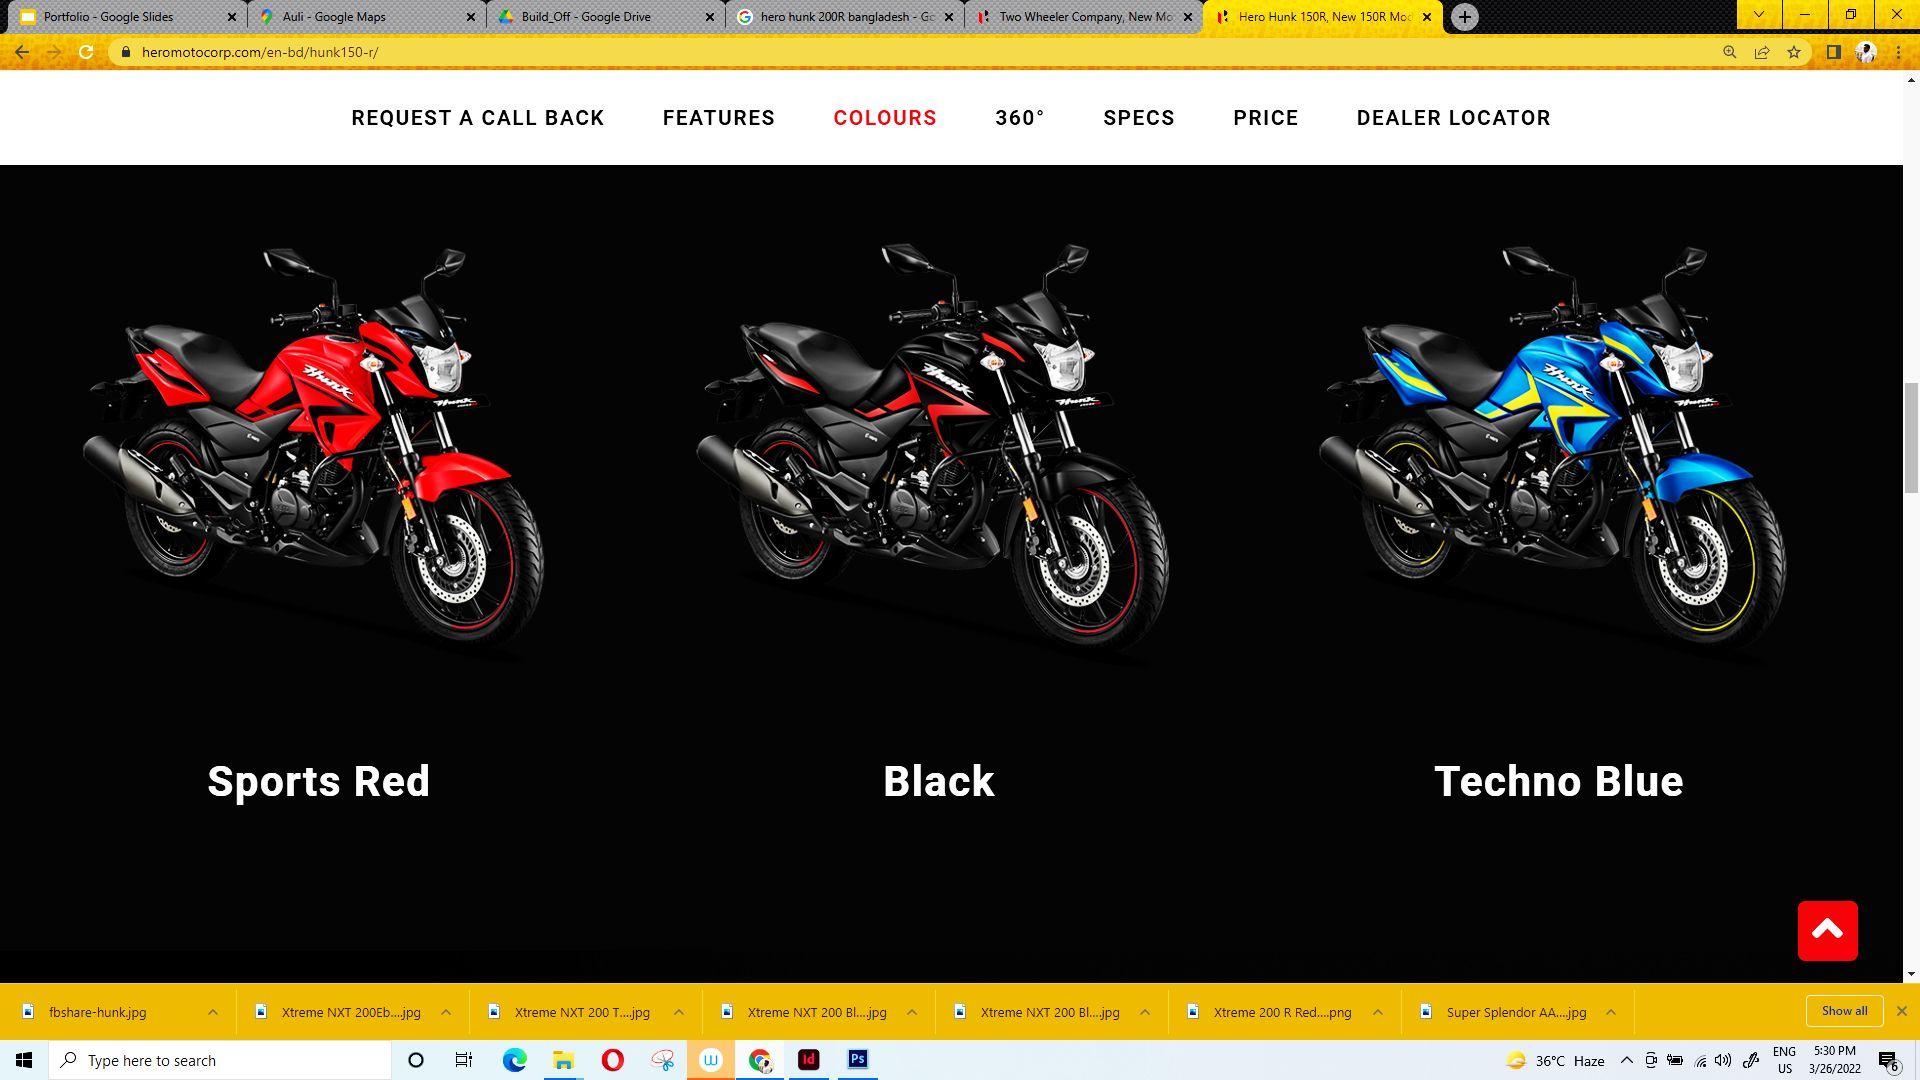Click the browser reload icon
Screen dimensions: 1920x1080
point(86,52)
